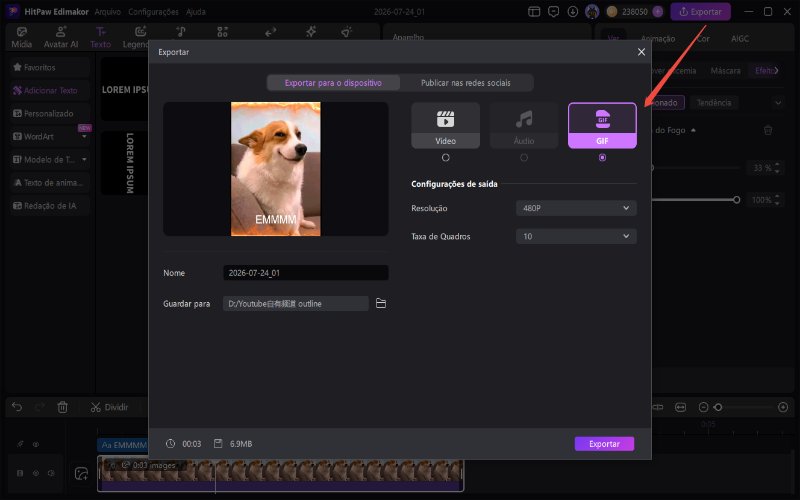The width and height of the screenshot is (800, 500).
Task: Click the Dividir scissors tool
Action: [x=109, y=407]
